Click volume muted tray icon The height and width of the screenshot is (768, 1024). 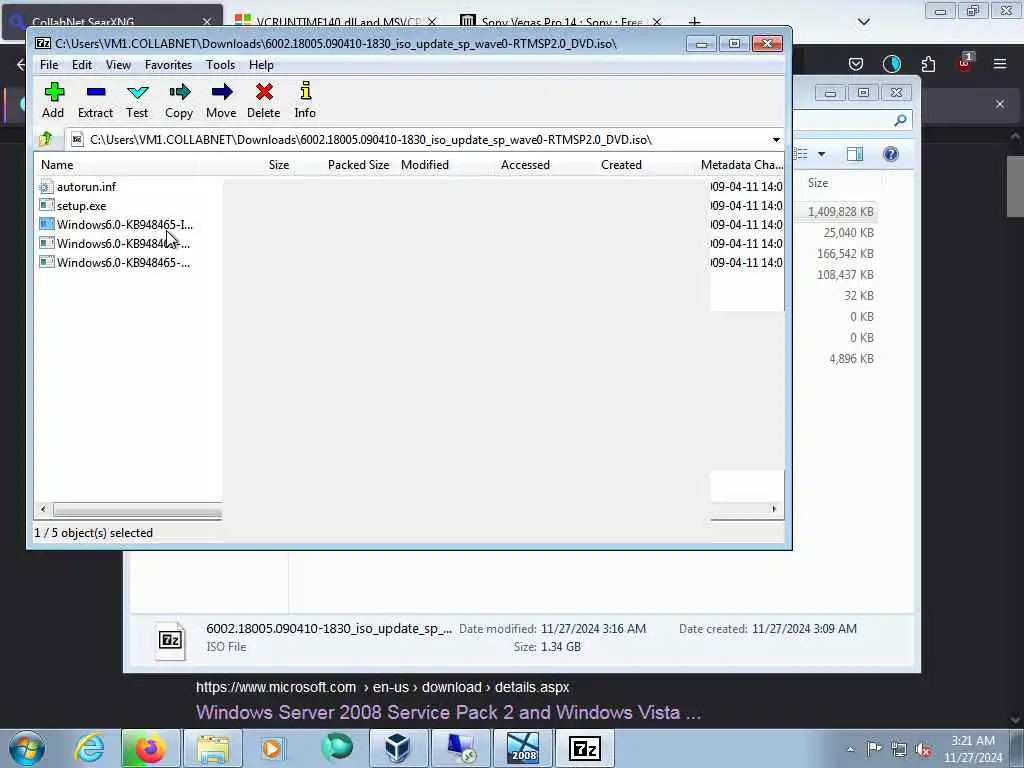[x=923, y=749]
